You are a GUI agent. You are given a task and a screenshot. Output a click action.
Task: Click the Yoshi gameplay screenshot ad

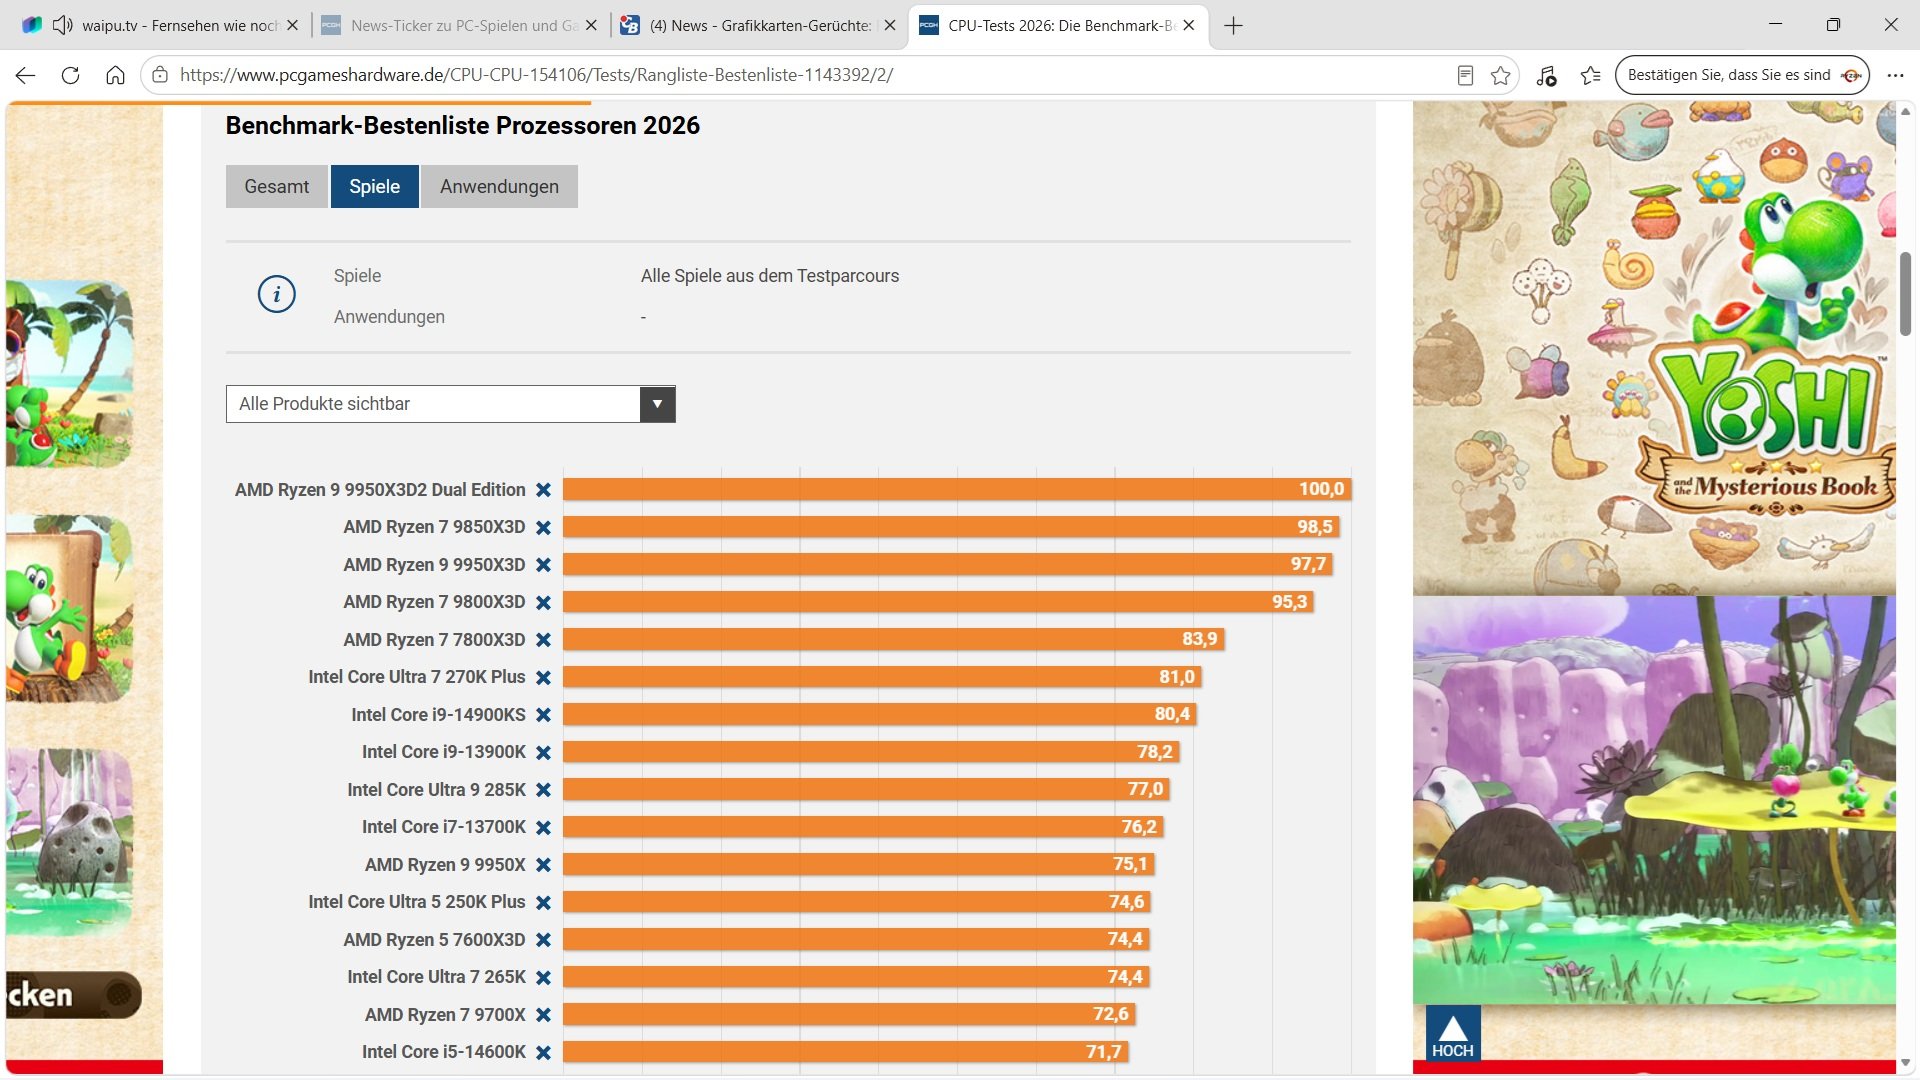[x=1654, y=800]
